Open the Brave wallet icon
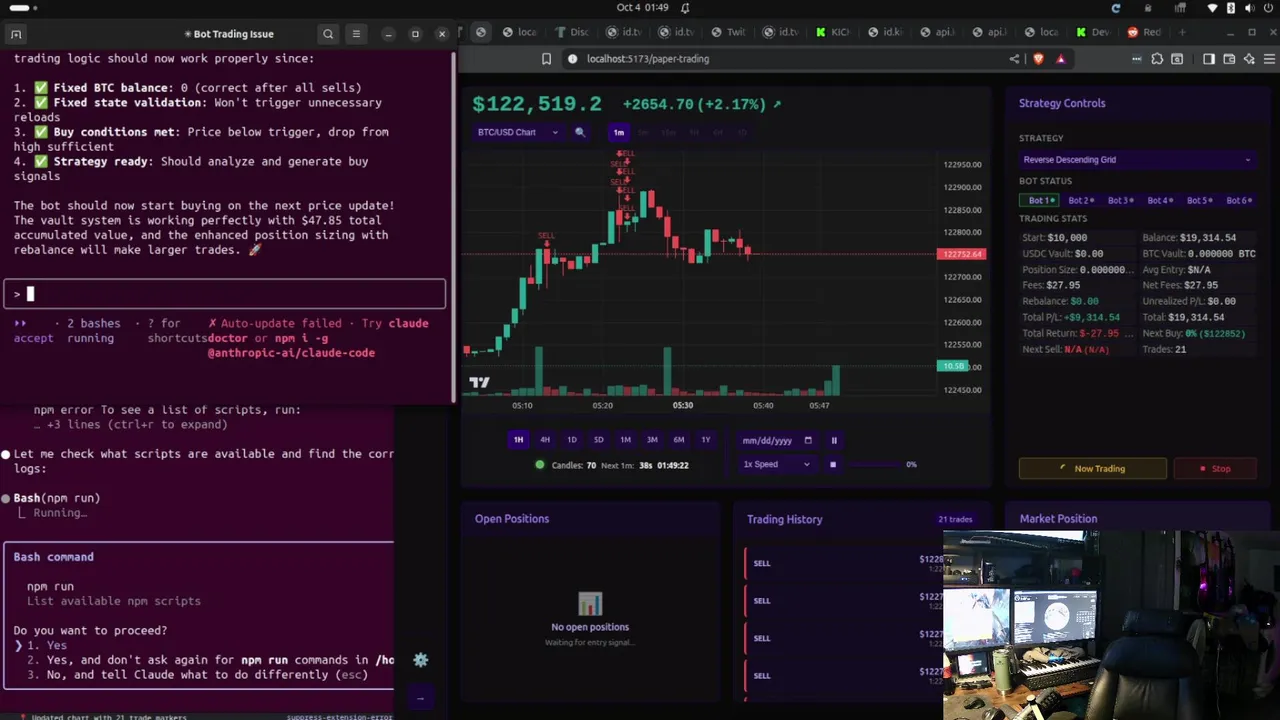The height and width of the screenshot is (720, 1280). (x=1229, y=59)
